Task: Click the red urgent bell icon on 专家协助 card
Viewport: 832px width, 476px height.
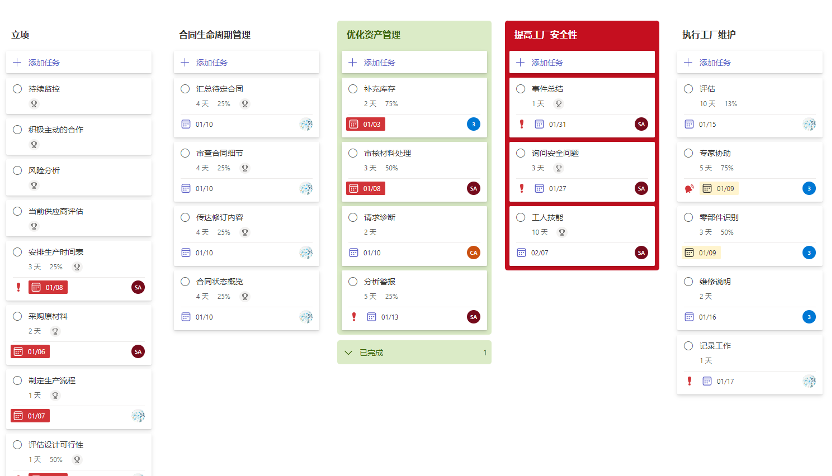Action: pyautogui.click(x=689, y=188)
